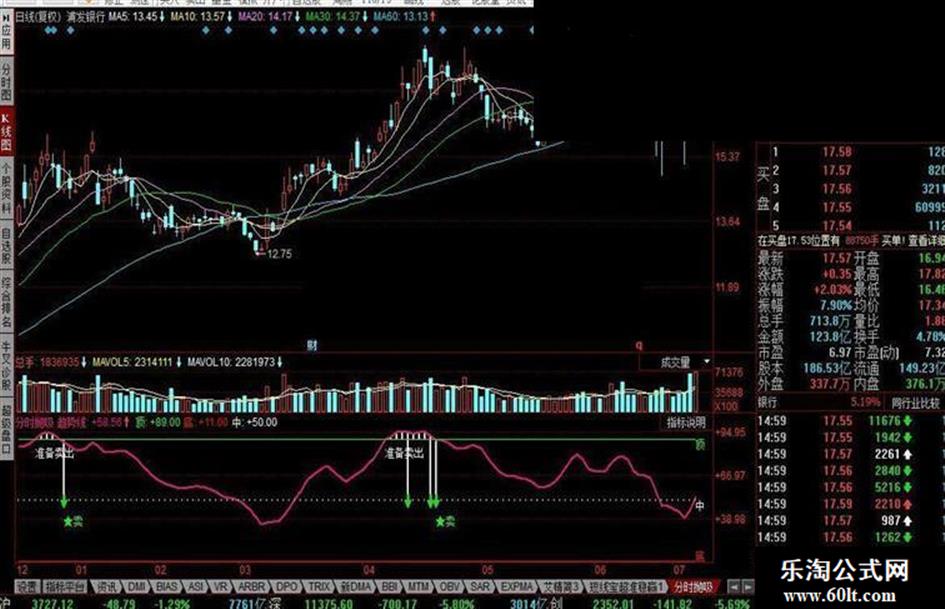Select the K线图 sidebar tab

(6, 130)
